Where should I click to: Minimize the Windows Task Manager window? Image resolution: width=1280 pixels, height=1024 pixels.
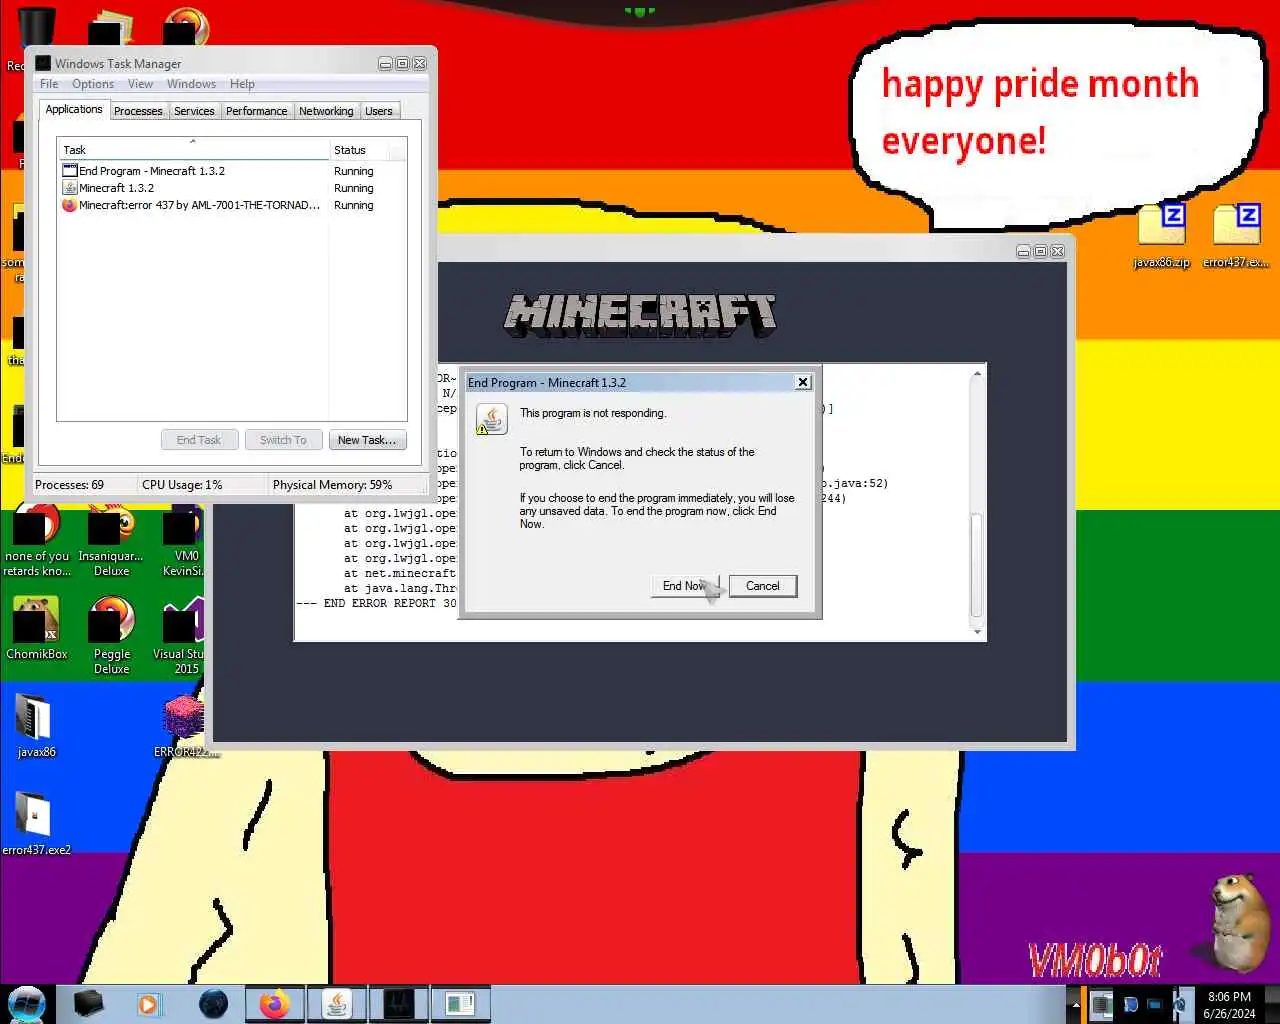(x=385, y=64)
